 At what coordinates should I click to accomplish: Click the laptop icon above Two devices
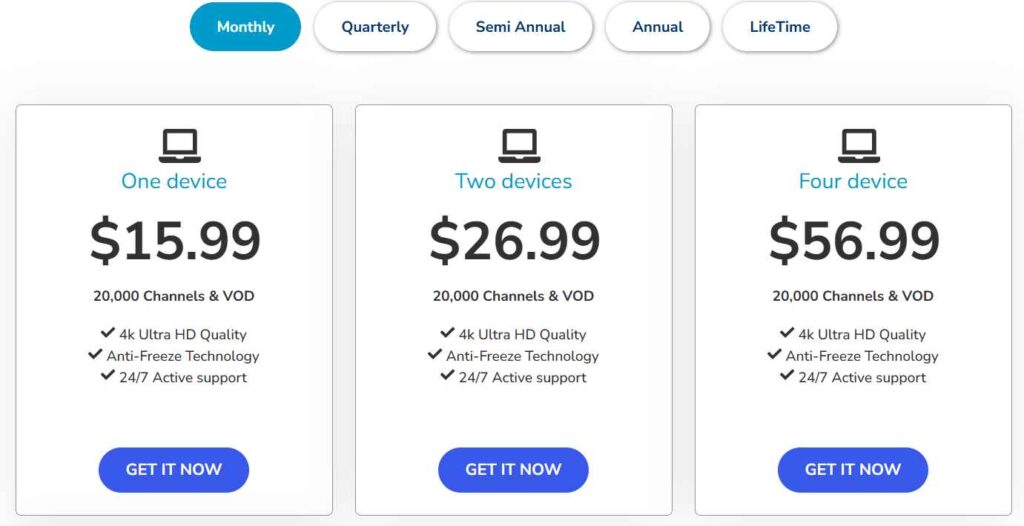(519, 146)
